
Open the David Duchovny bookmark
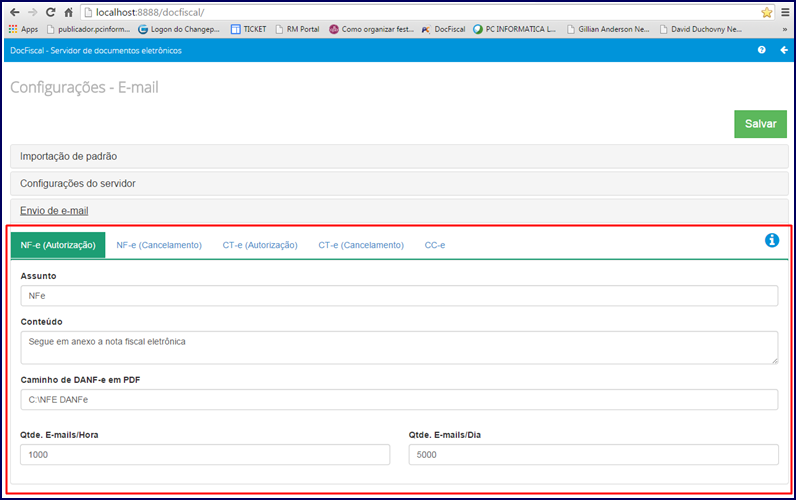coord(701,29)
